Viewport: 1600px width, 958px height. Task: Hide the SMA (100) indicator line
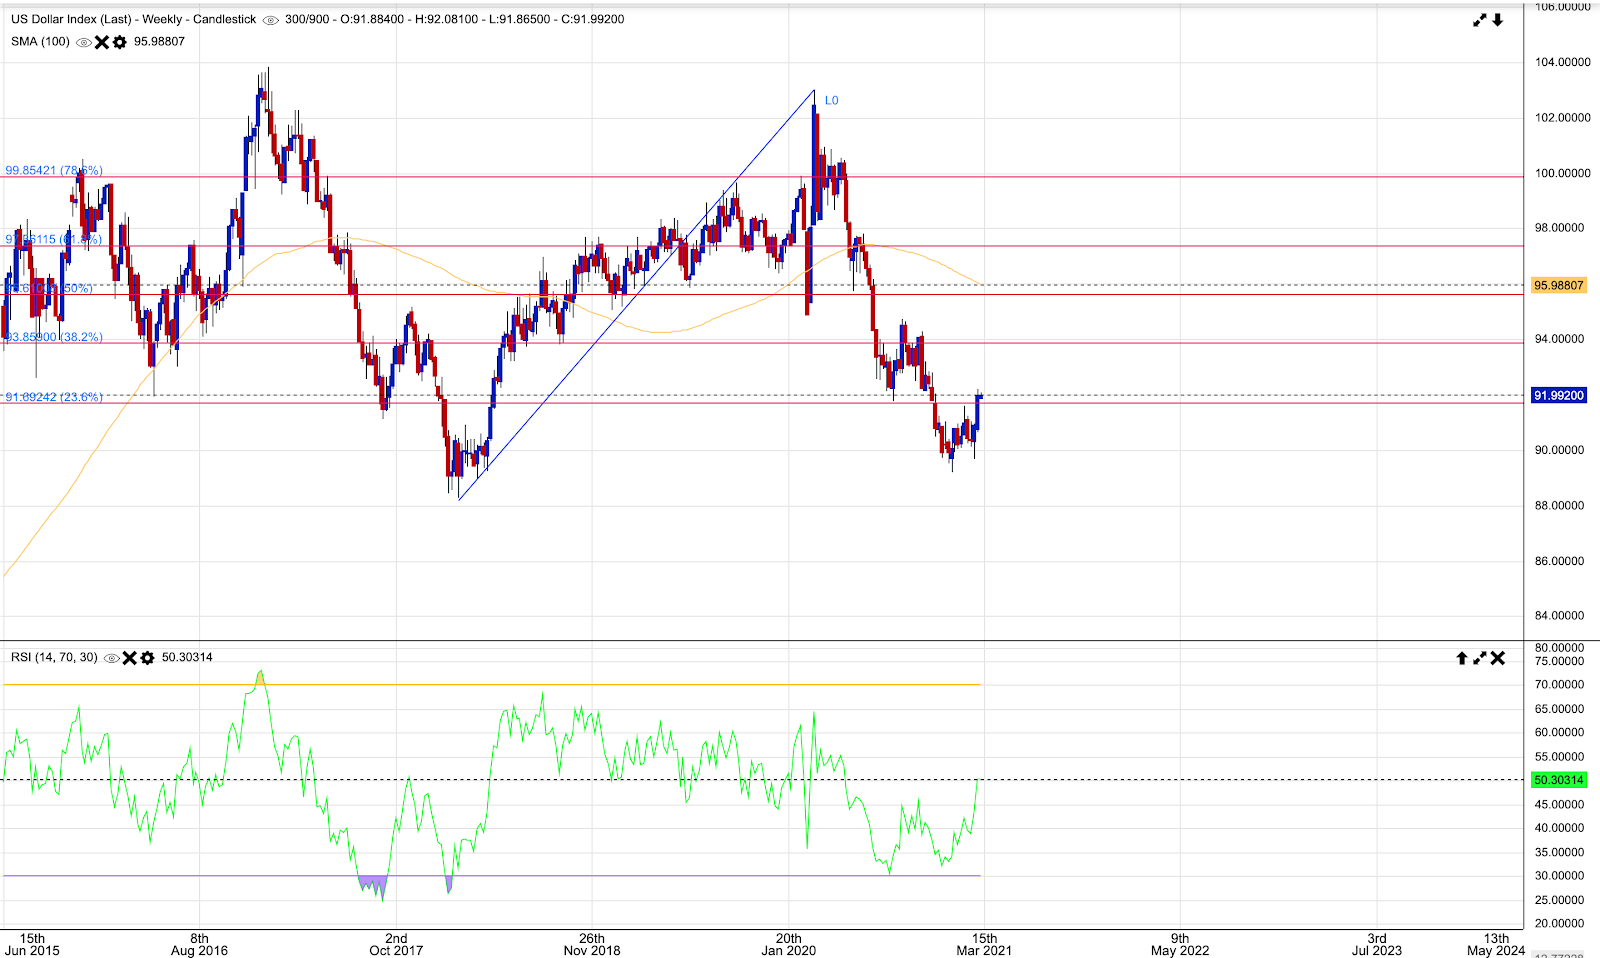click(x=84, y=42)
